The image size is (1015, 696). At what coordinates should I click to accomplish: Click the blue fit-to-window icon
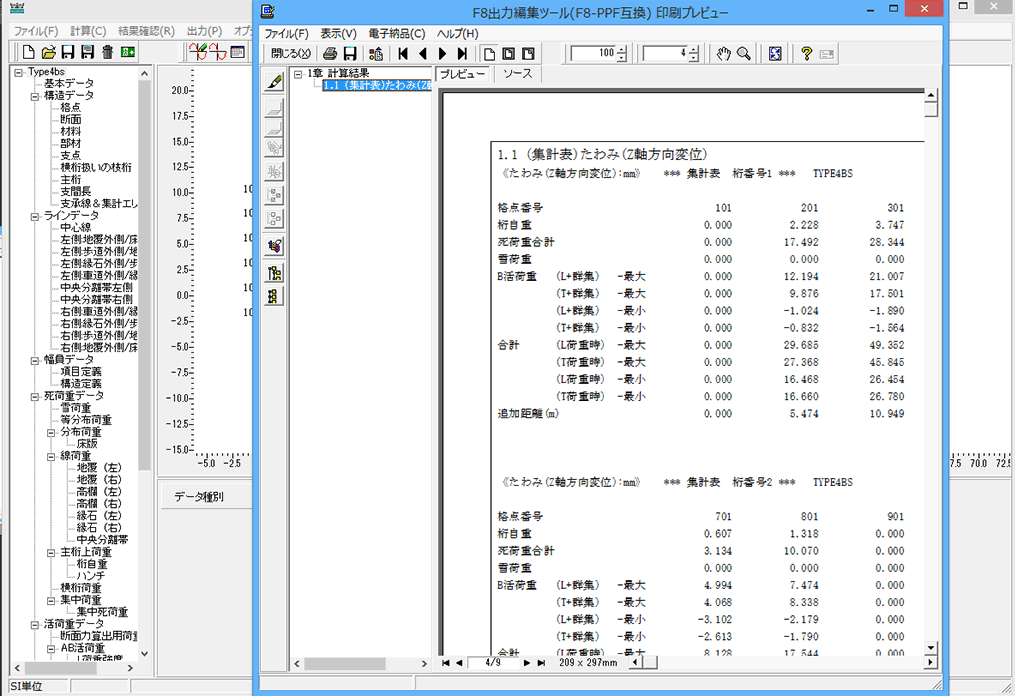click(x=775, y=54)
